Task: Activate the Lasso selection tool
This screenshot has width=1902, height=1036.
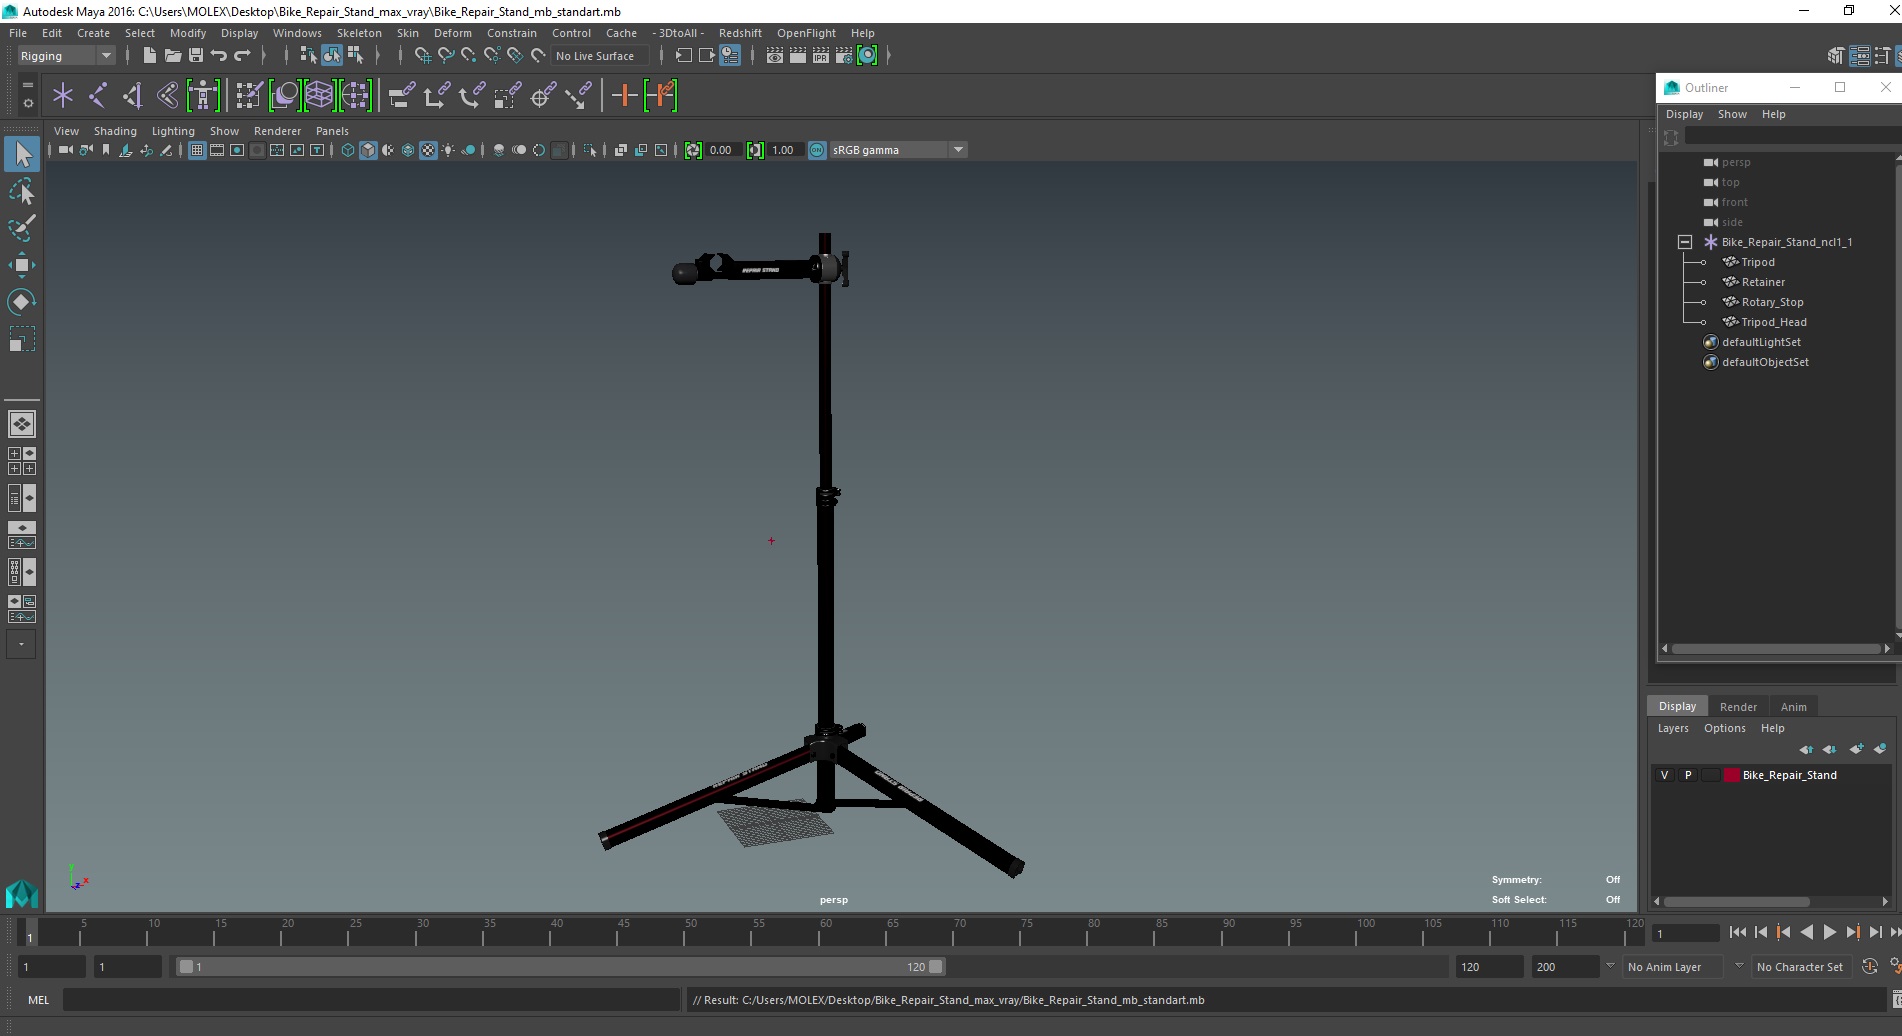Action: pos(22,191)
